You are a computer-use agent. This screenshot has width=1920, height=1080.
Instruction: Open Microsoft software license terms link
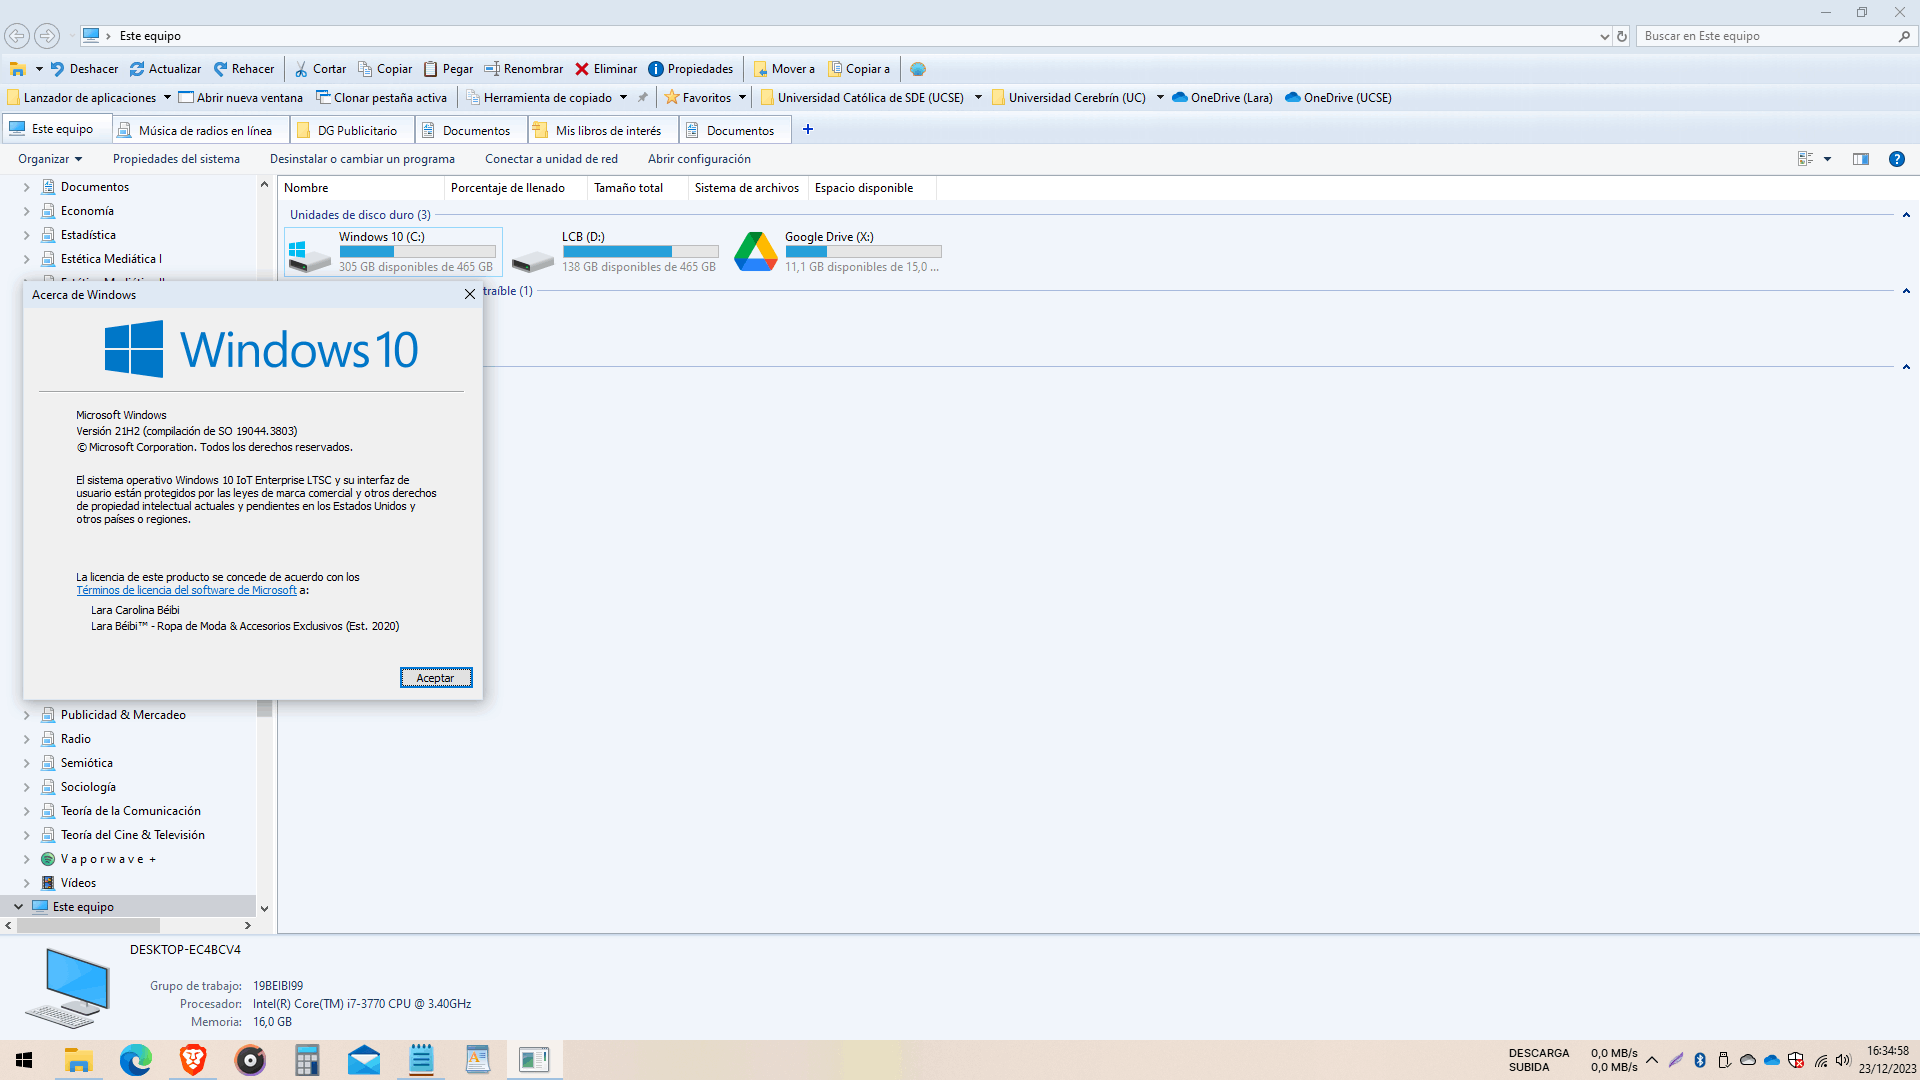tap(186, 591)
